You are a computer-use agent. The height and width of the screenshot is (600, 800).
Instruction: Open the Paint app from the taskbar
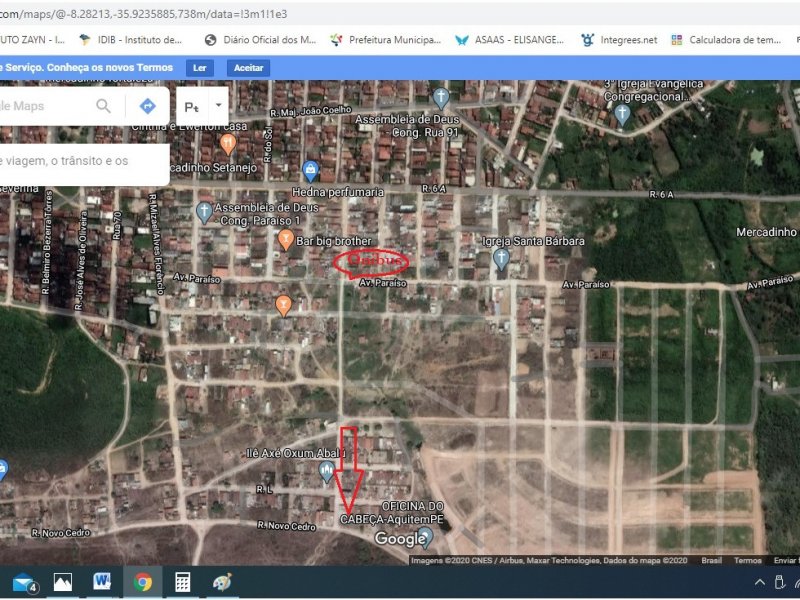(x=222, y=582)
